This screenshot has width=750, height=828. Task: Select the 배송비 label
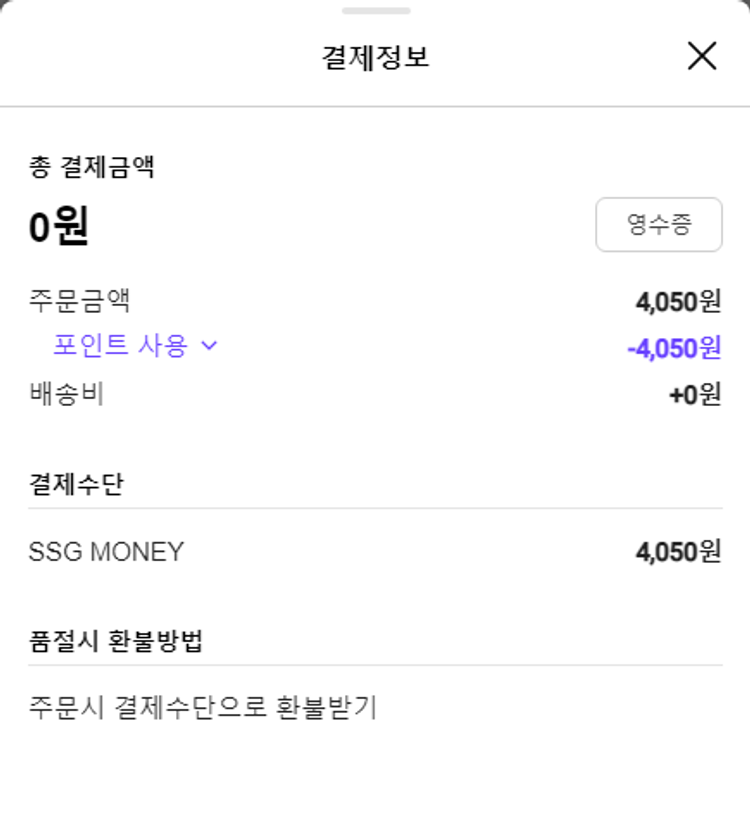[x=67, y=395]
